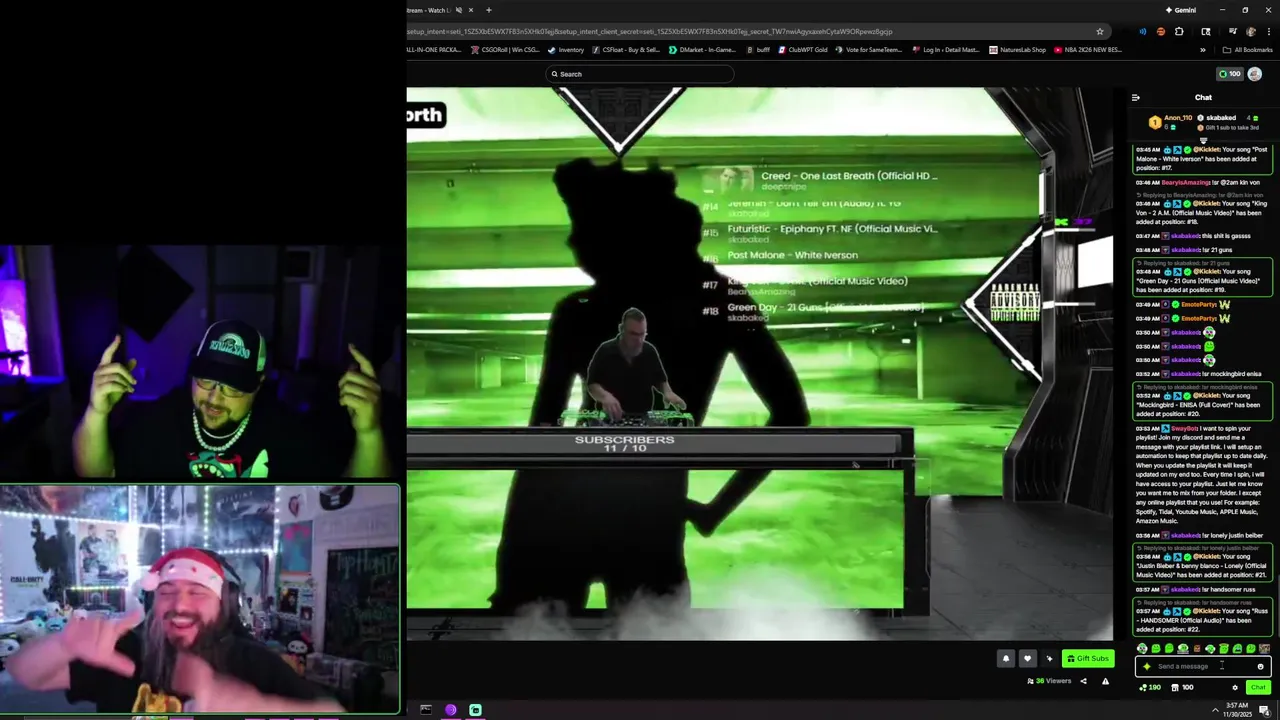The image size is (1280, 720).
Task: Click the last emote in quick emote row
Action: pos(1264,649)
